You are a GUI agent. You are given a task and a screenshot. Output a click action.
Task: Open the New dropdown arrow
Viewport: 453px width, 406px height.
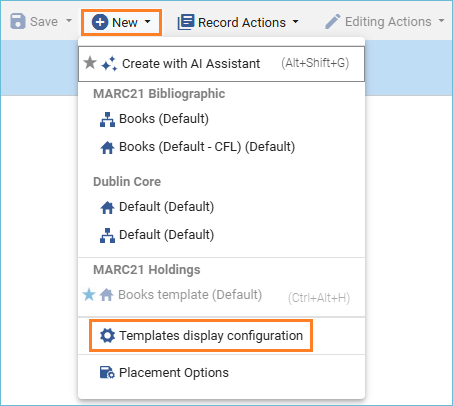click(x=147, y=22)
